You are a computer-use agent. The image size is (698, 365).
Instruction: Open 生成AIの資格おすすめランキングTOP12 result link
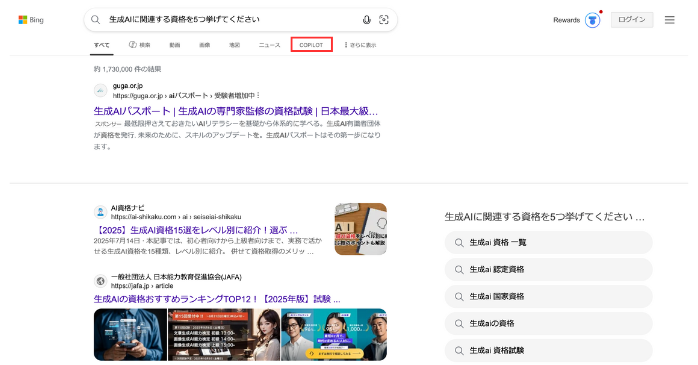click(217, 299)
